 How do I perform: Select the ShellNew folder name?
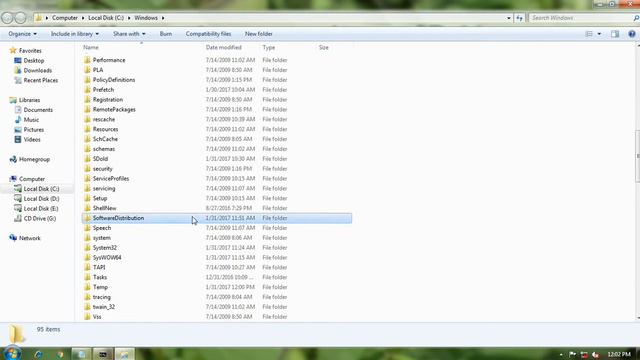coord(104,208)
